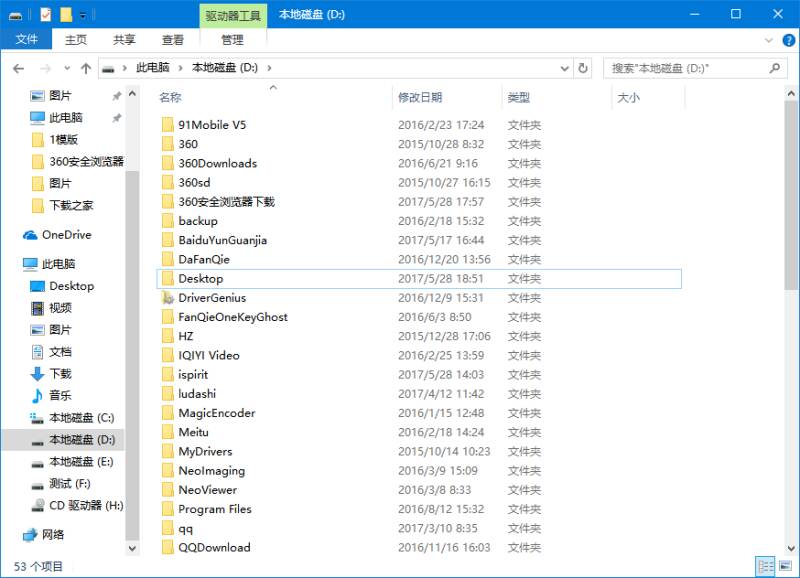Sort by the 名称 column header
This screenshot has width=800, height=578.
click(170, 97)
